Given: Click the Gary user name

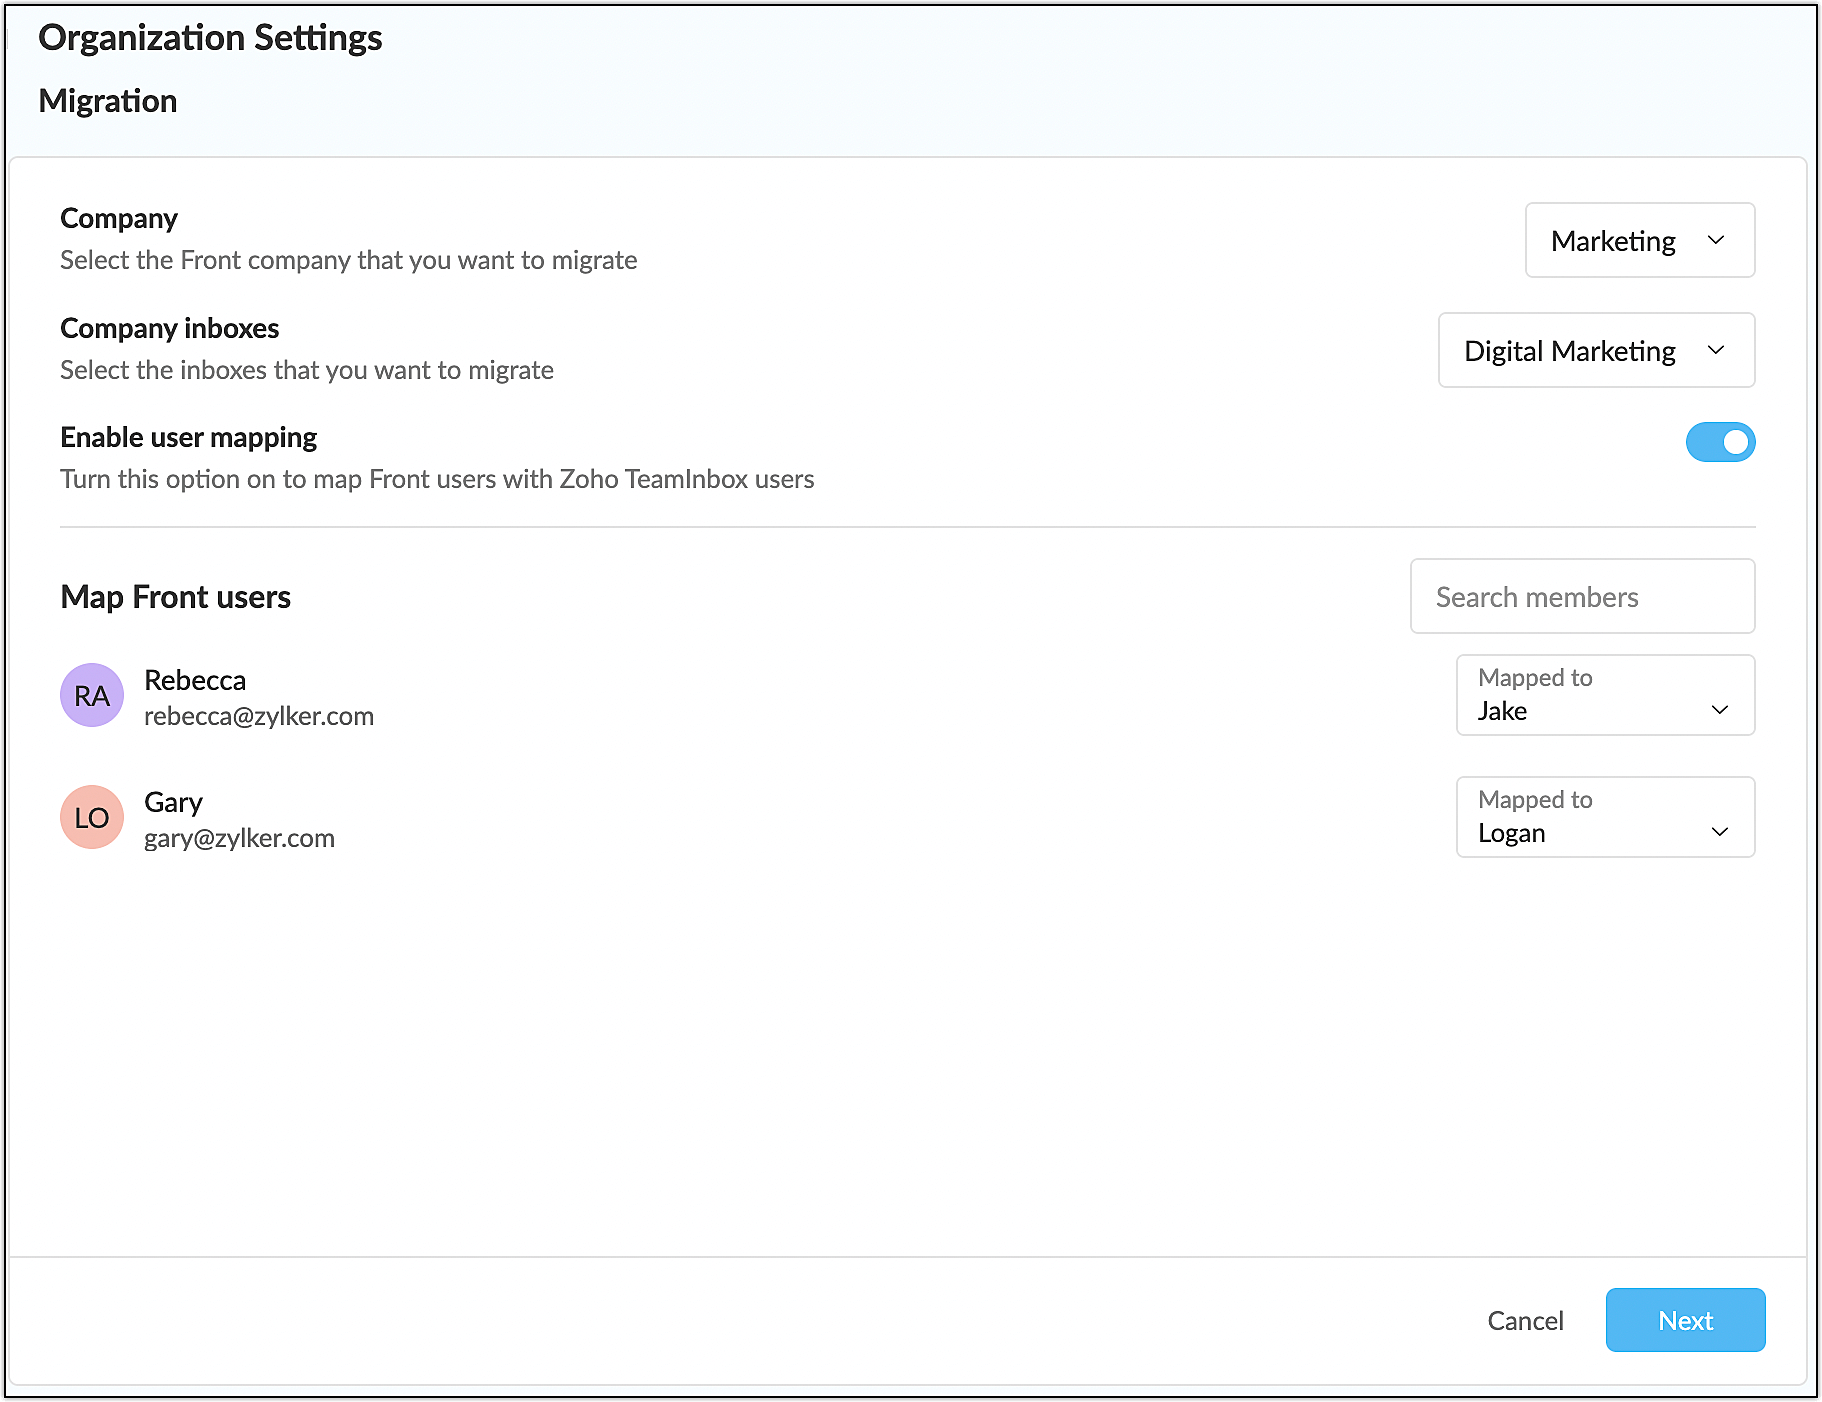Looking at the screenshot, I should click(x=173, y=802).
